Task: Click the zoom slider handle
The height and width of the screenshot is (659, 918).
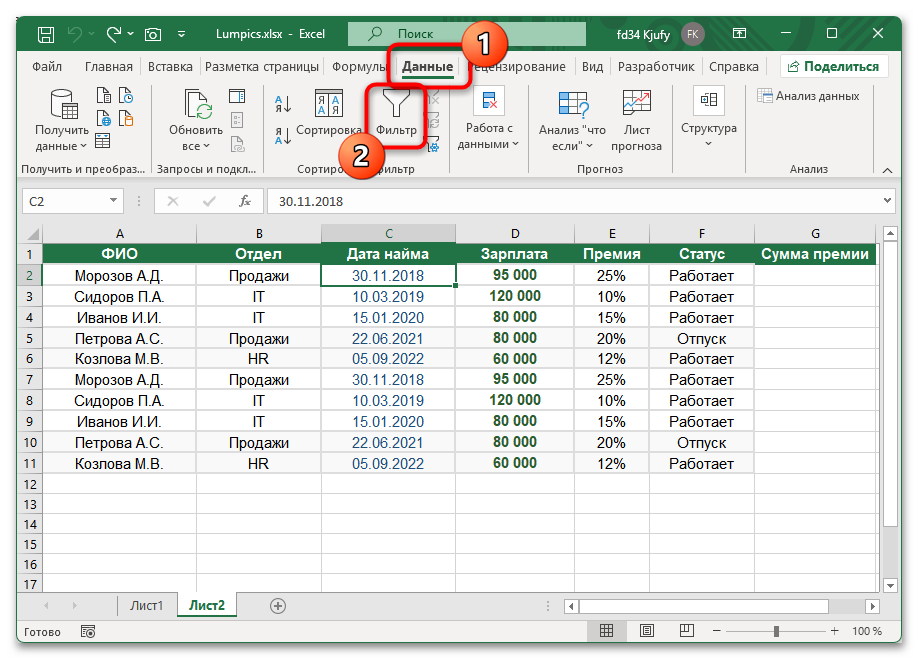Action: [777, 632]
